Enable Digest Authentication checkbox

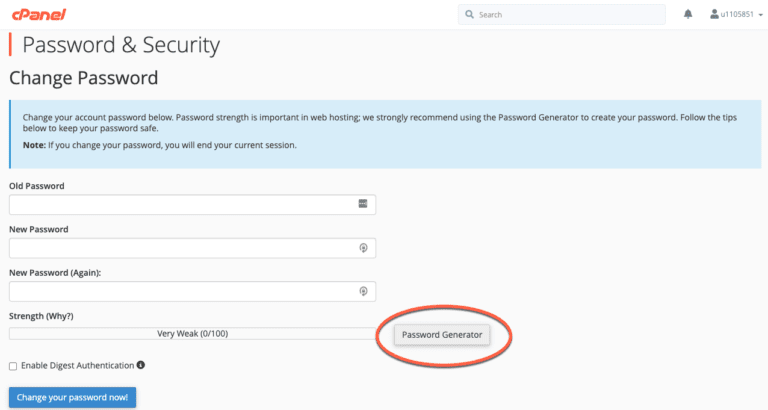coord(13,366)
